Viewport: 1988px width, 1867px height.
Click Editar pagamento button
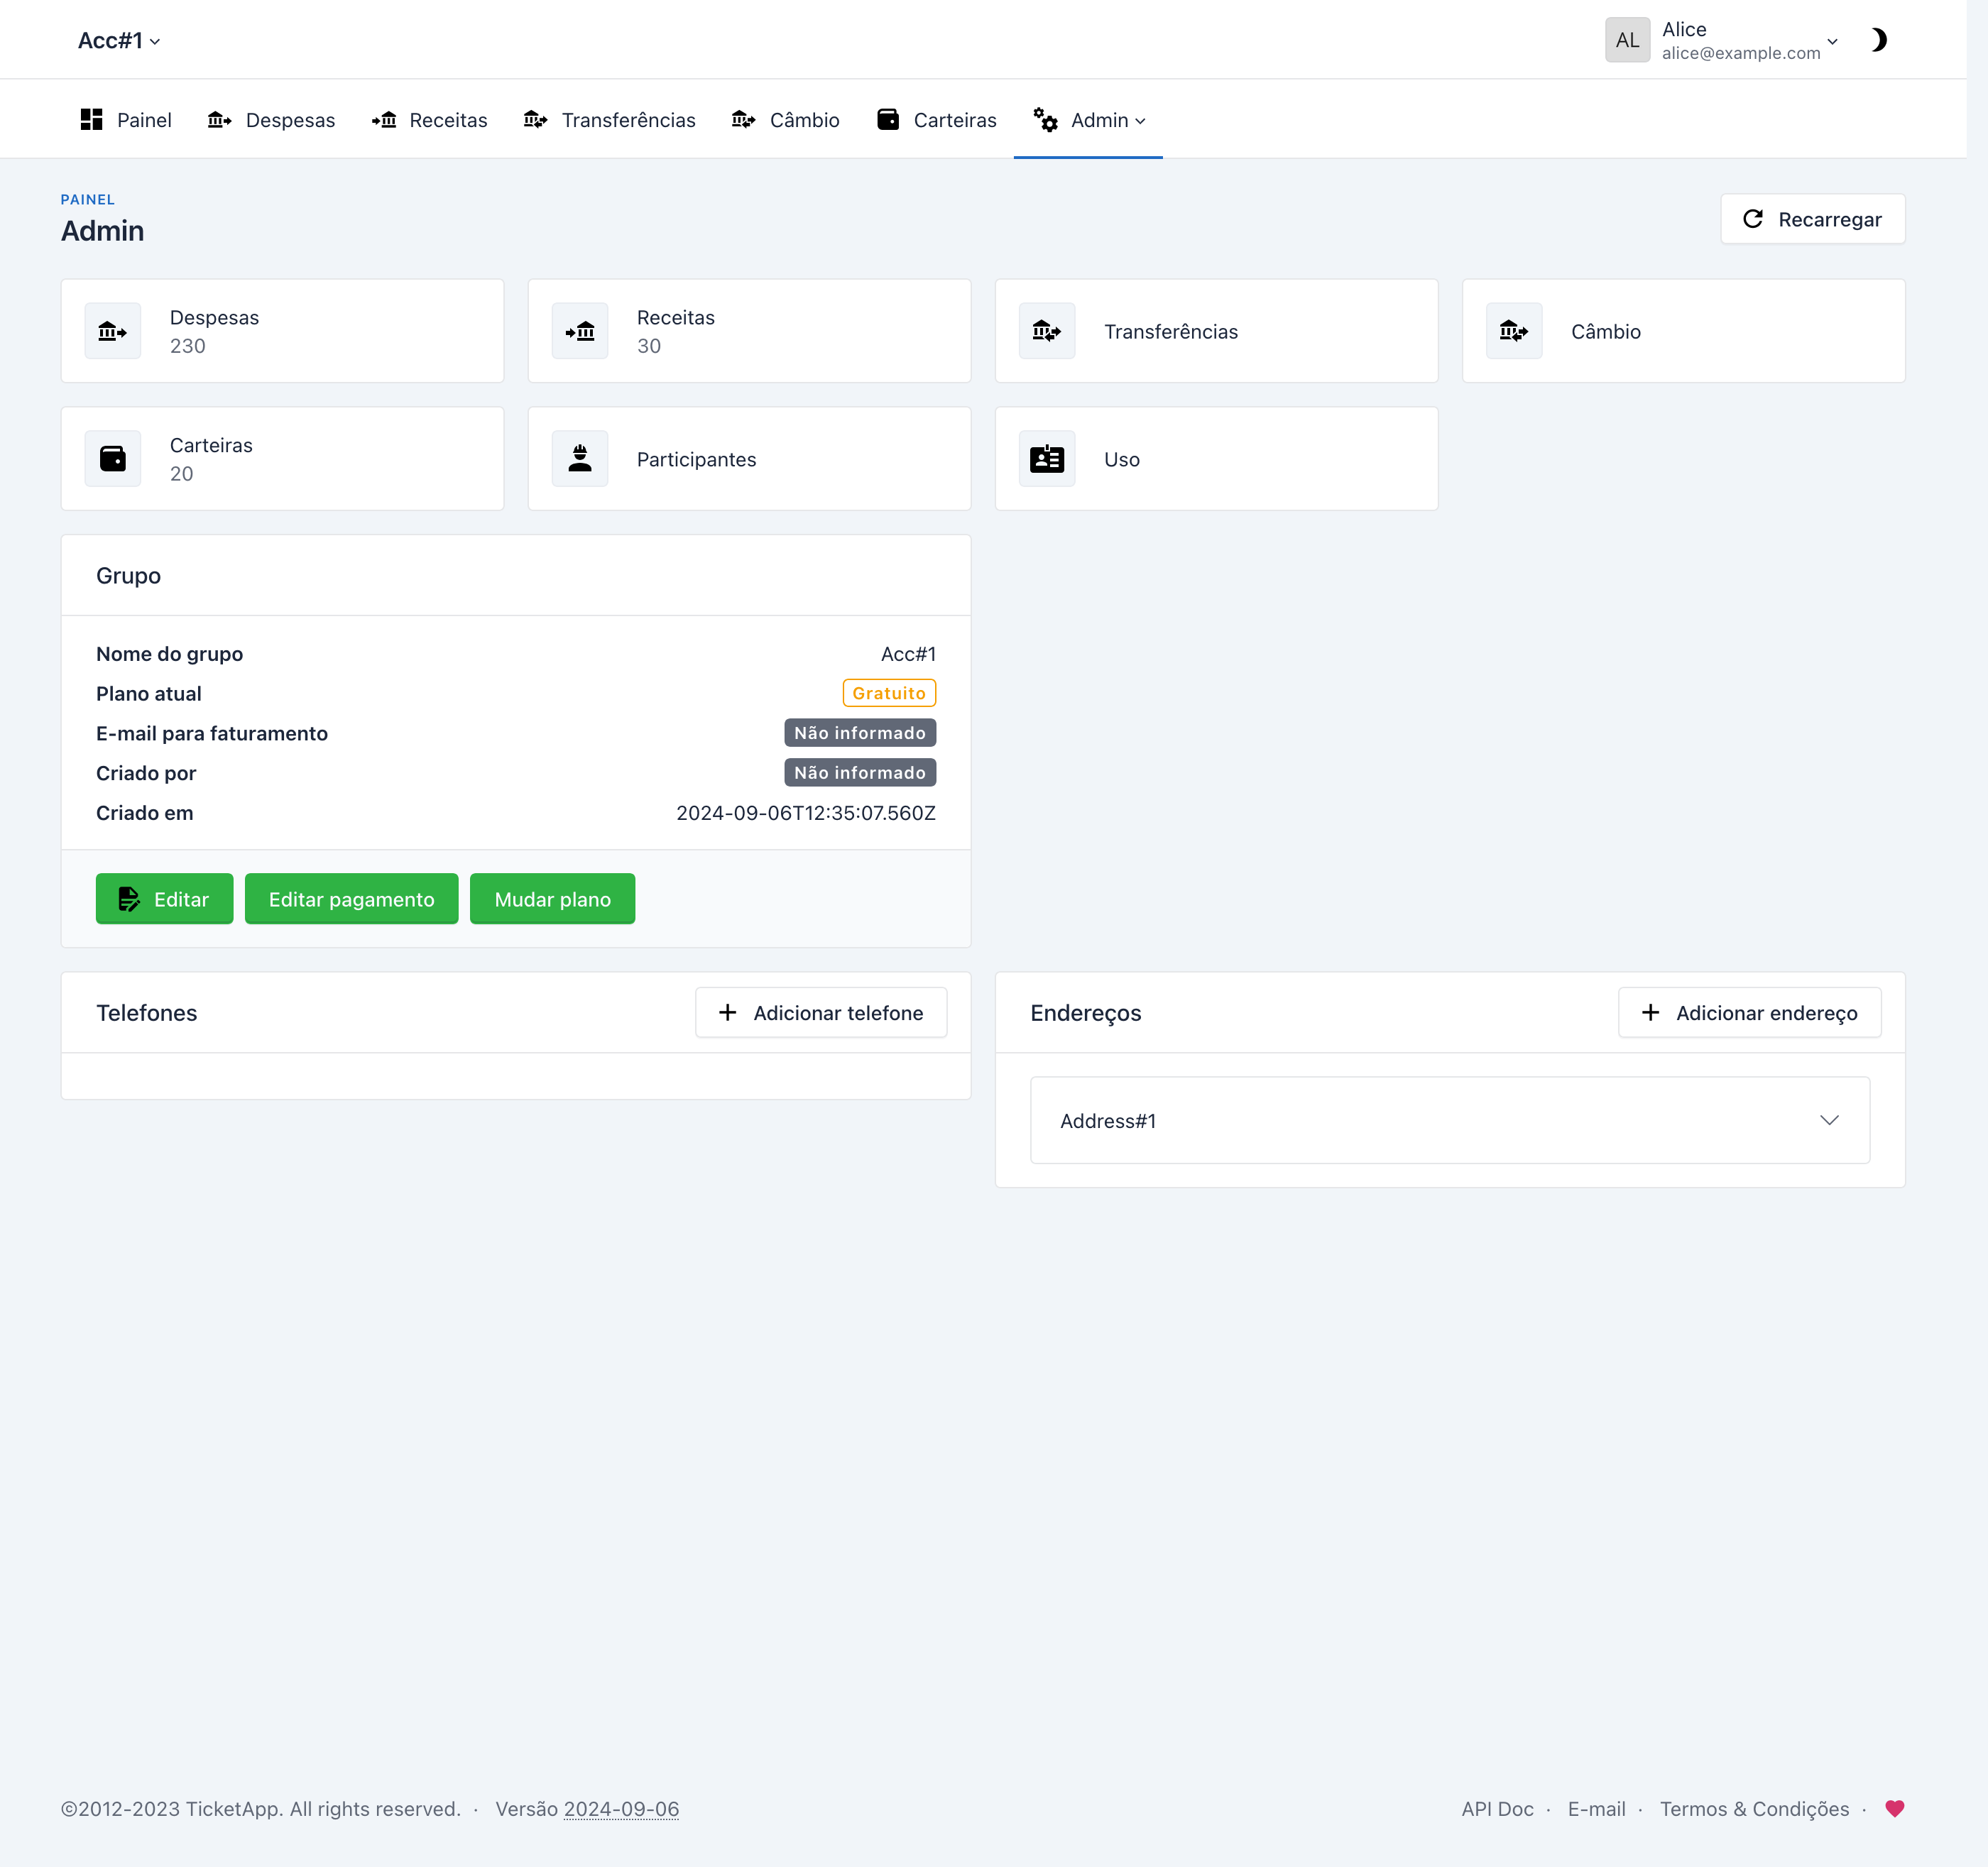(351, 899)
